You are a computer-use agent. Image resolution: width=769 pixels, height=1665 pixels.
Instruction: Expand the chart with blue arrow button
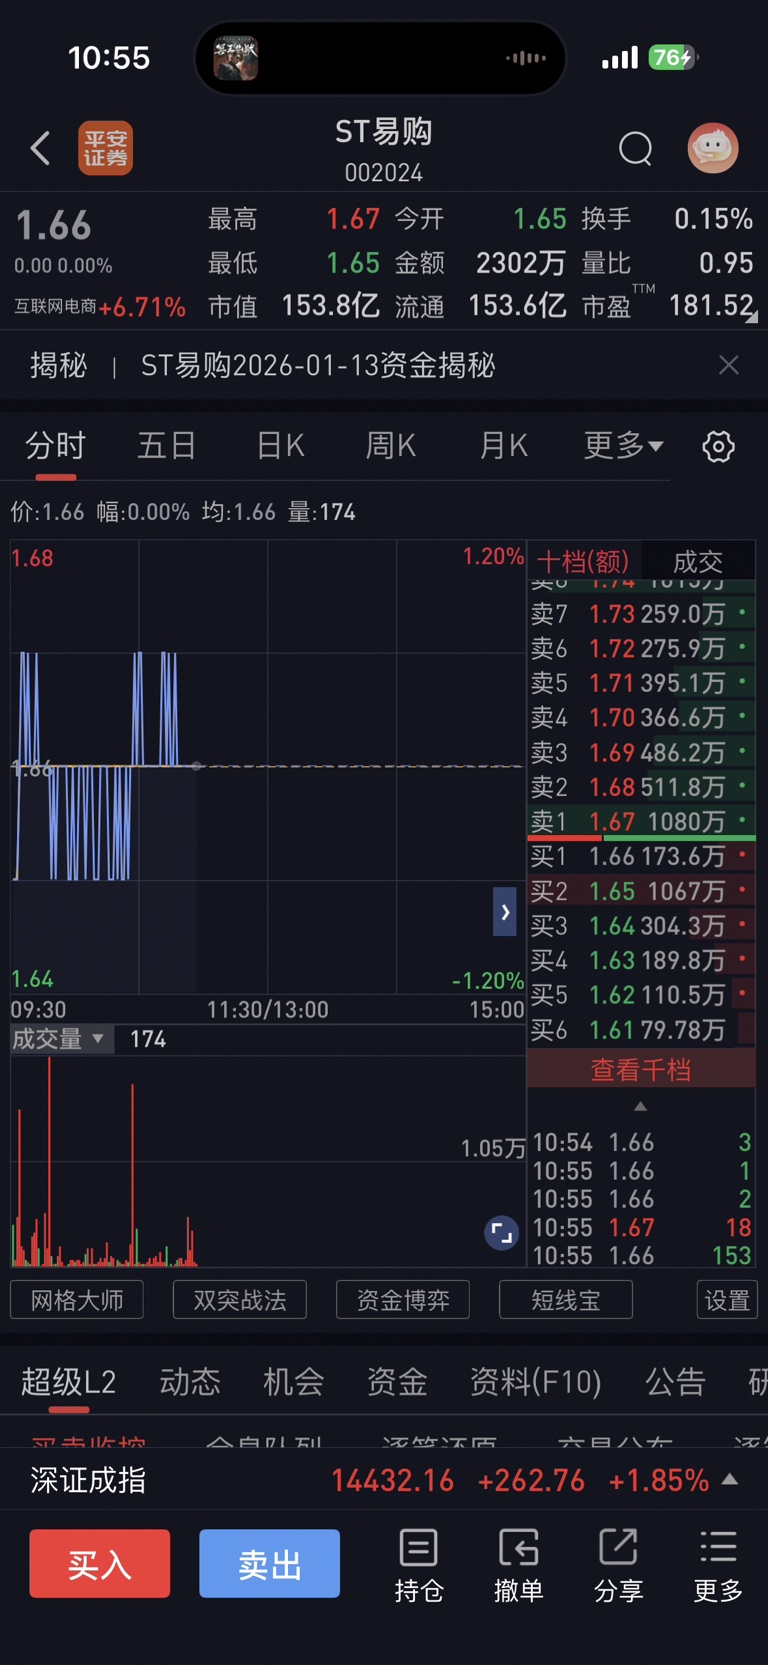(505, 912)
